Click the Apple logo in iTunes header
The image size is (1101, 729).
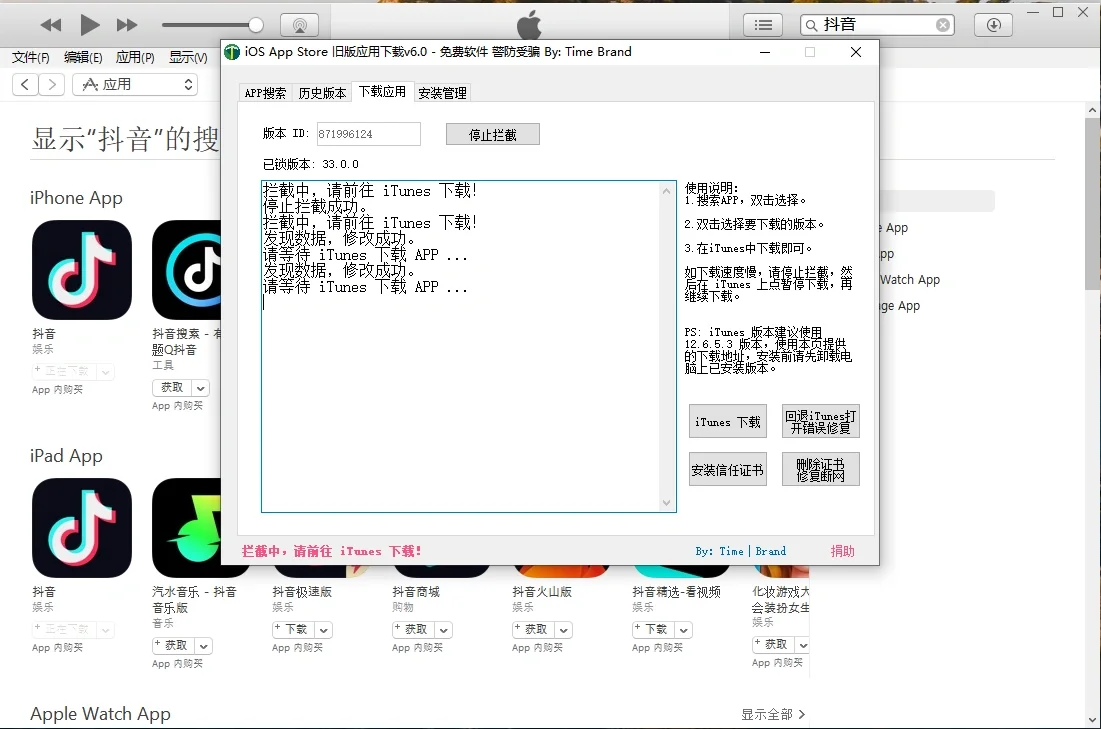click(530, 23)
